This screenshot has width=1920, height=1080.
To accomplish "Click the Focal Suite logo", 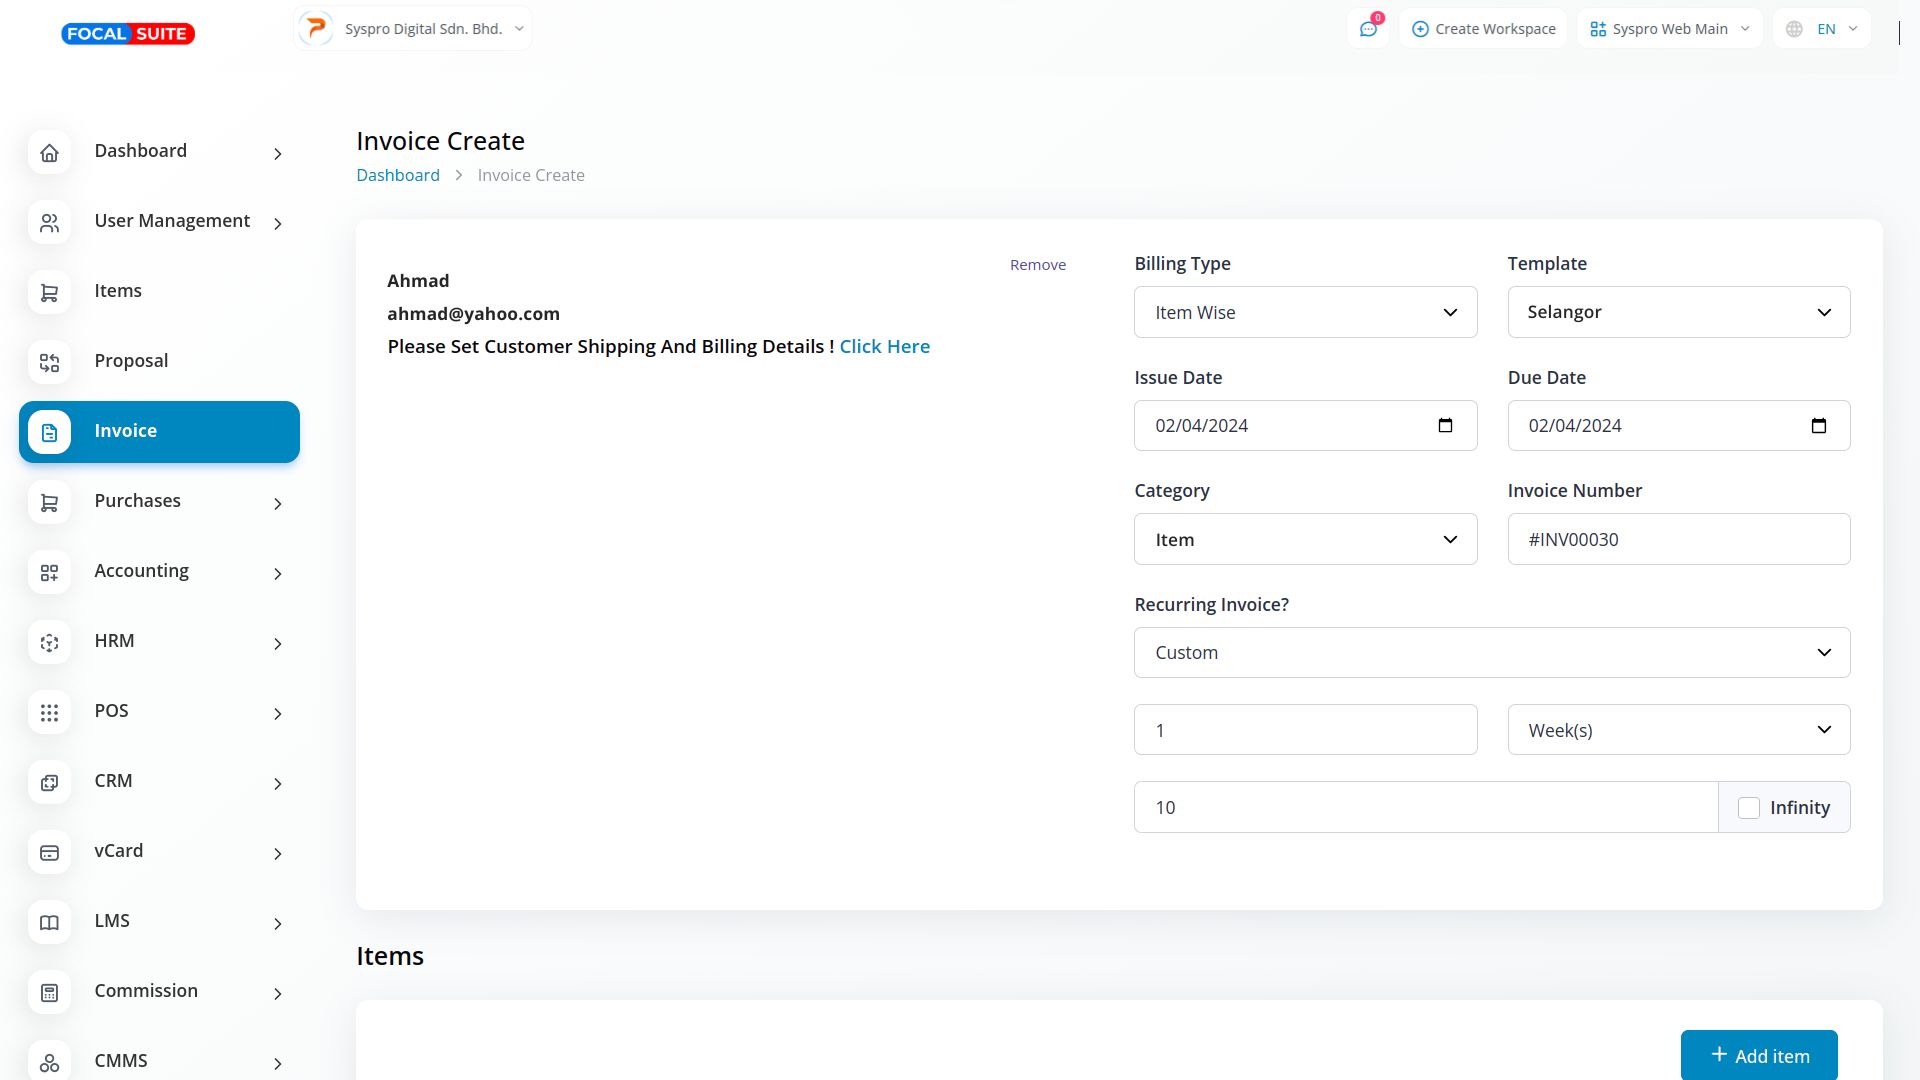I will click(128, 34).
